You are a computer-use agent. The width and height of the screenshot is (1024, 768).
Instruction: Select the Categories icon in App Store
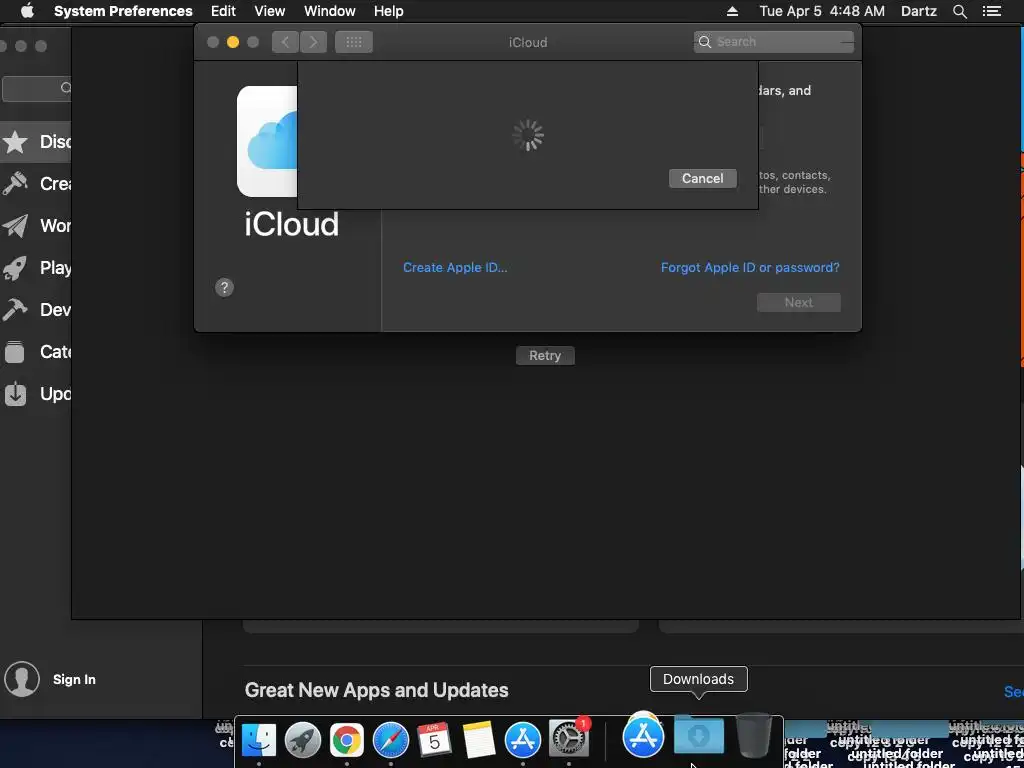point(15,352)
